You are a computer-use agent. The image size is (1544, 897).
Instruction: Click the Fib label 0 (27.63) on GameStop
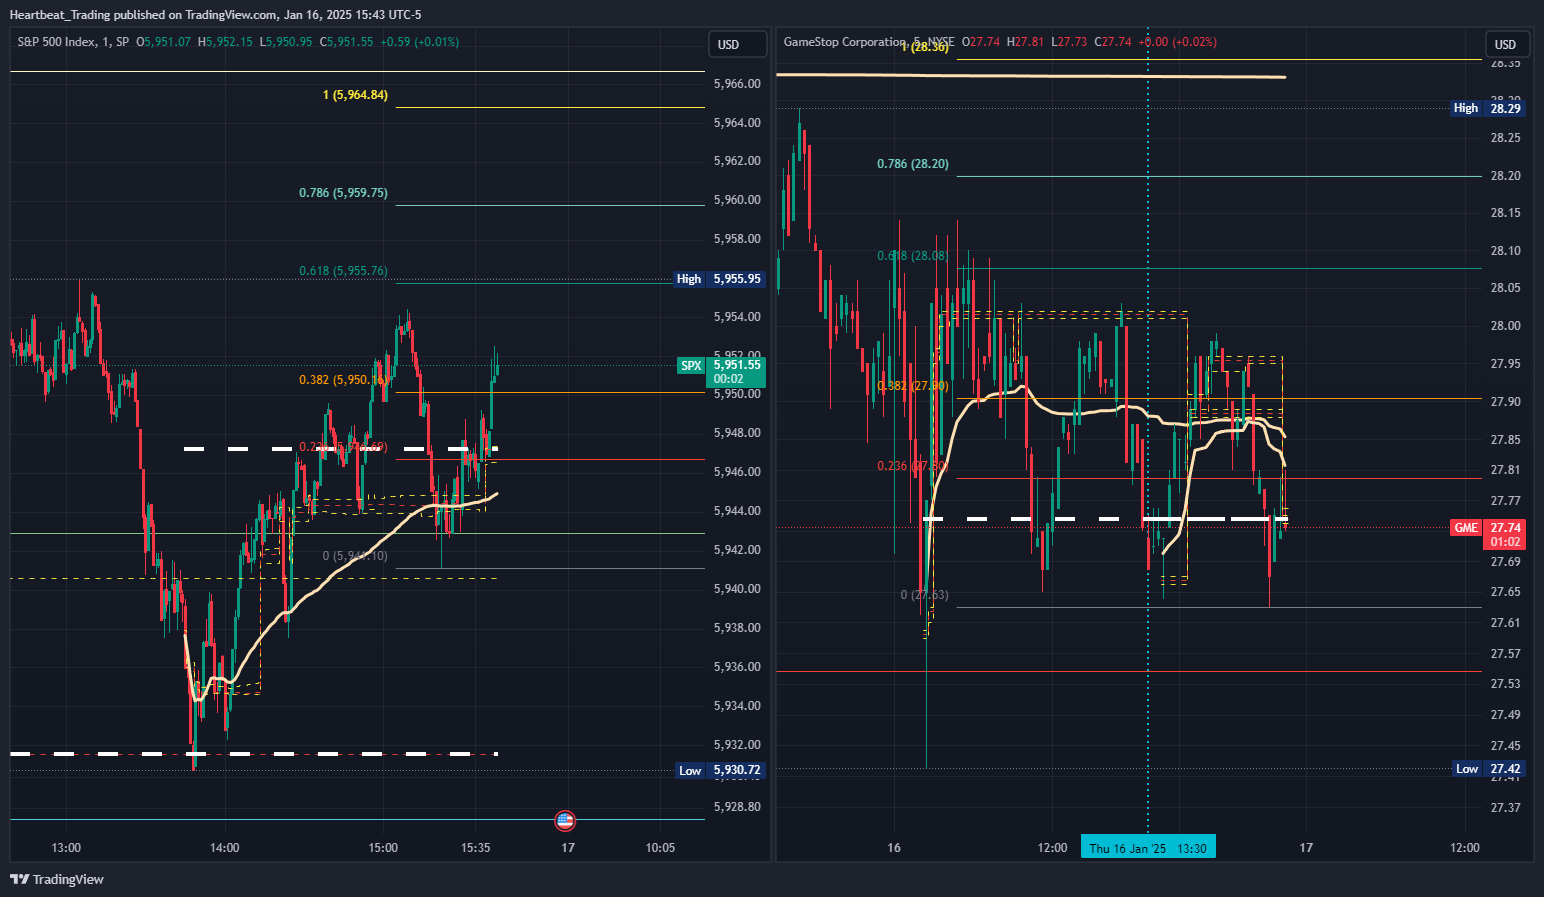point(924,595)
